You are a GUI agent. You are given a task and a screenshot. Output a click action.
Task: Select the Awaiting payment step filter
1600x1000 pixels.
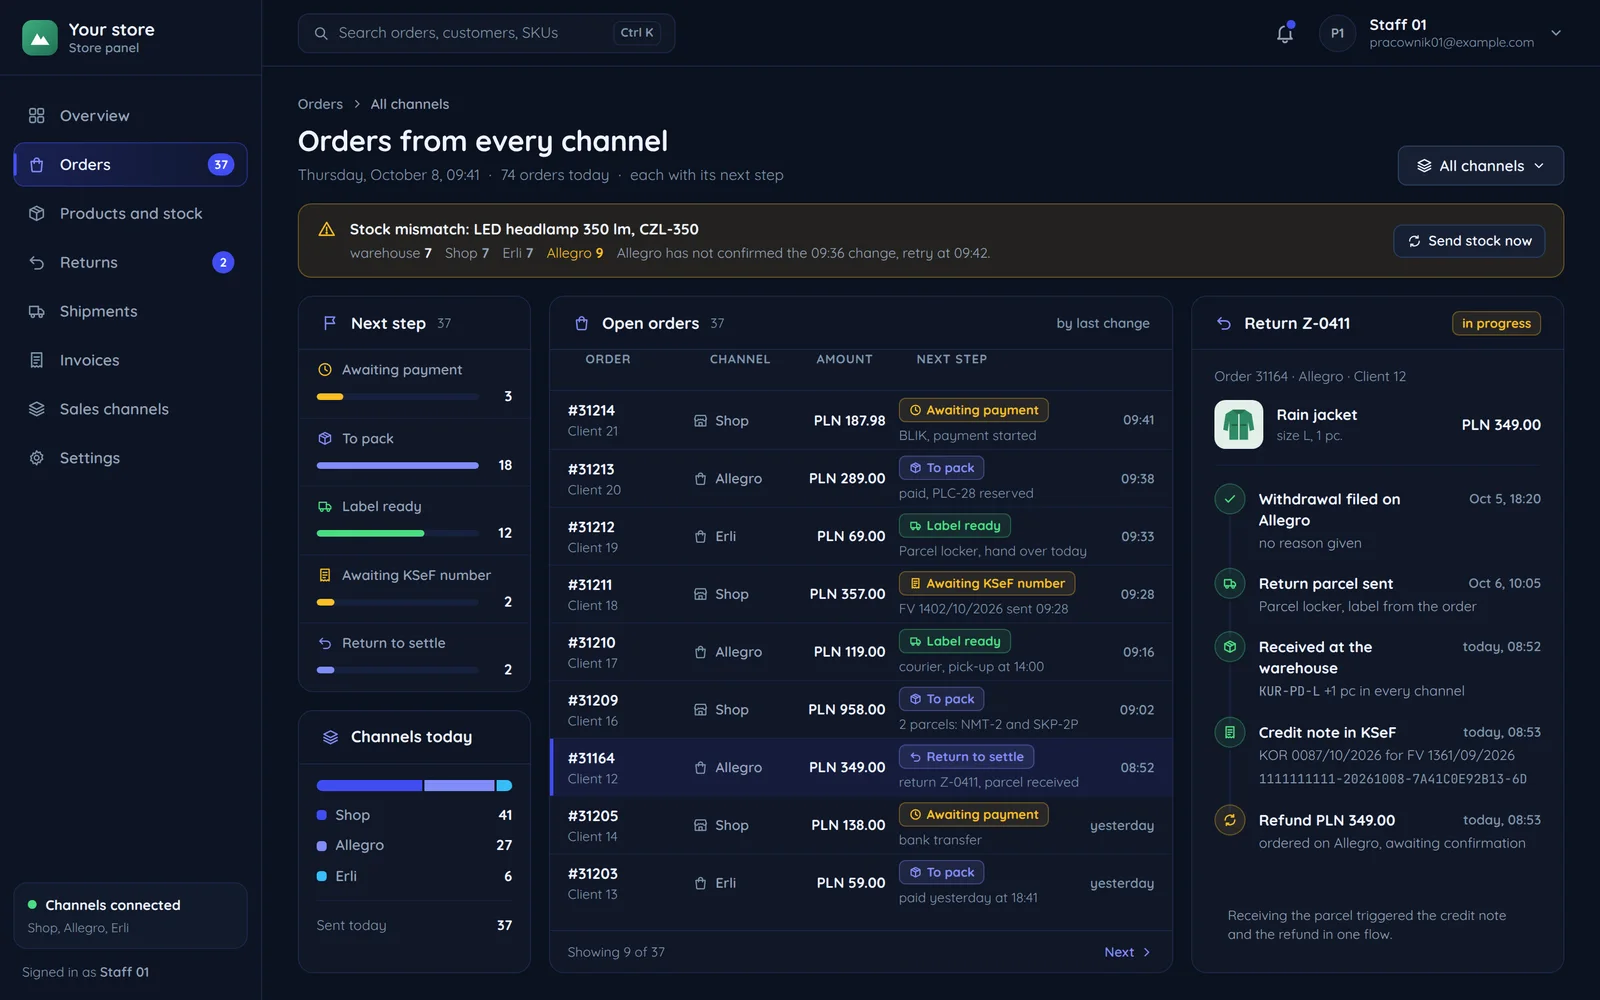(414, 383)
